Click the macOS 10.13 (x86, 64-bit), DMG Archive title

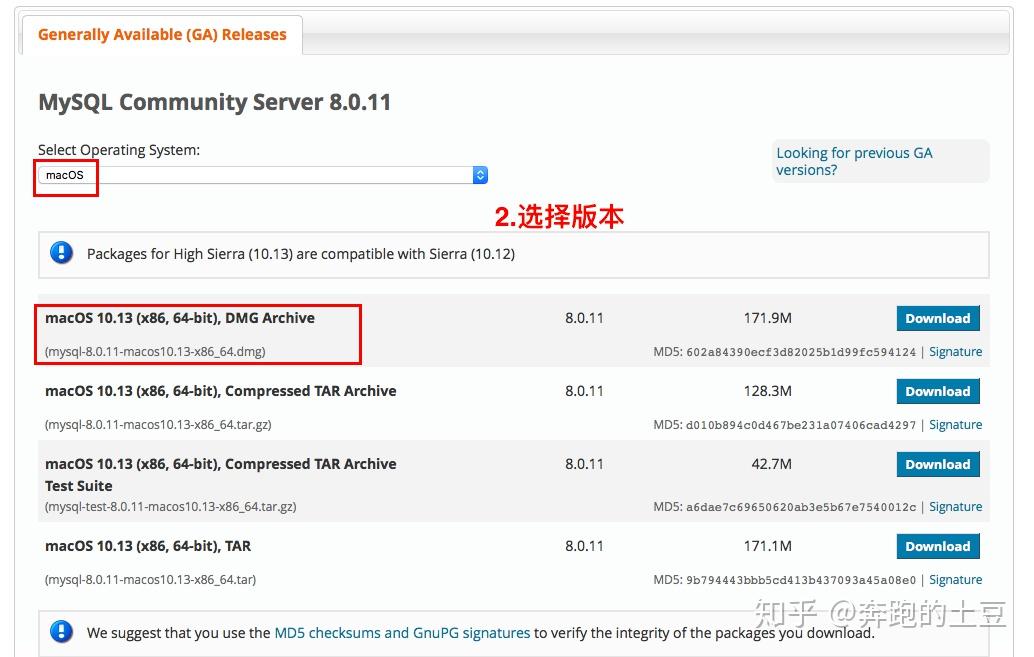click(x=180, y=318)
